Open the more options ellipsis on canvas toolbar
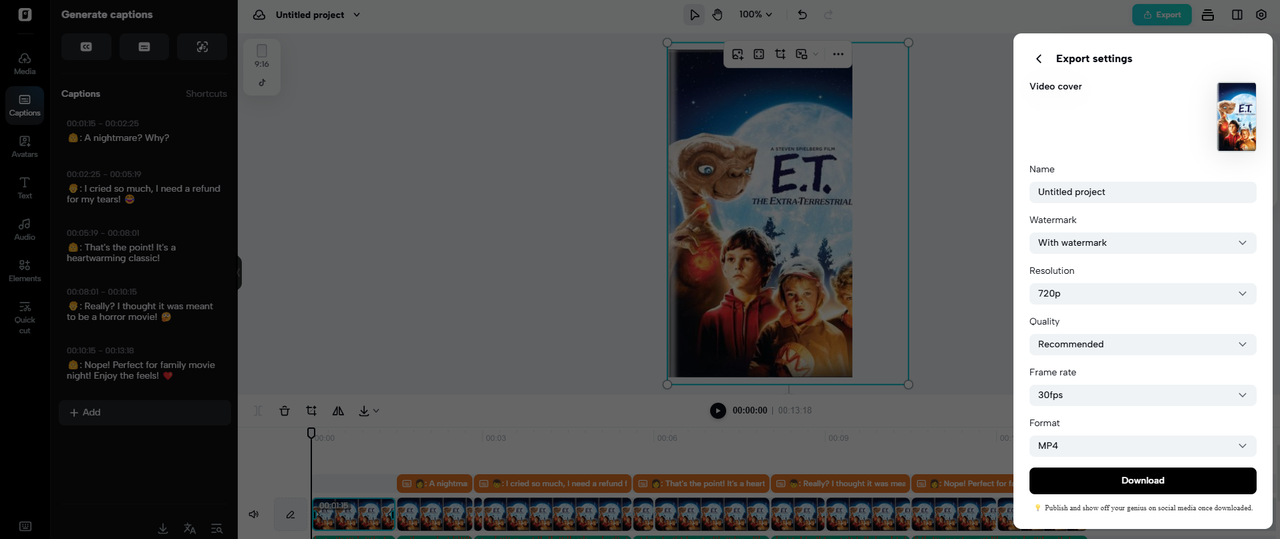The image size is (1280, 539). [838, 54]
